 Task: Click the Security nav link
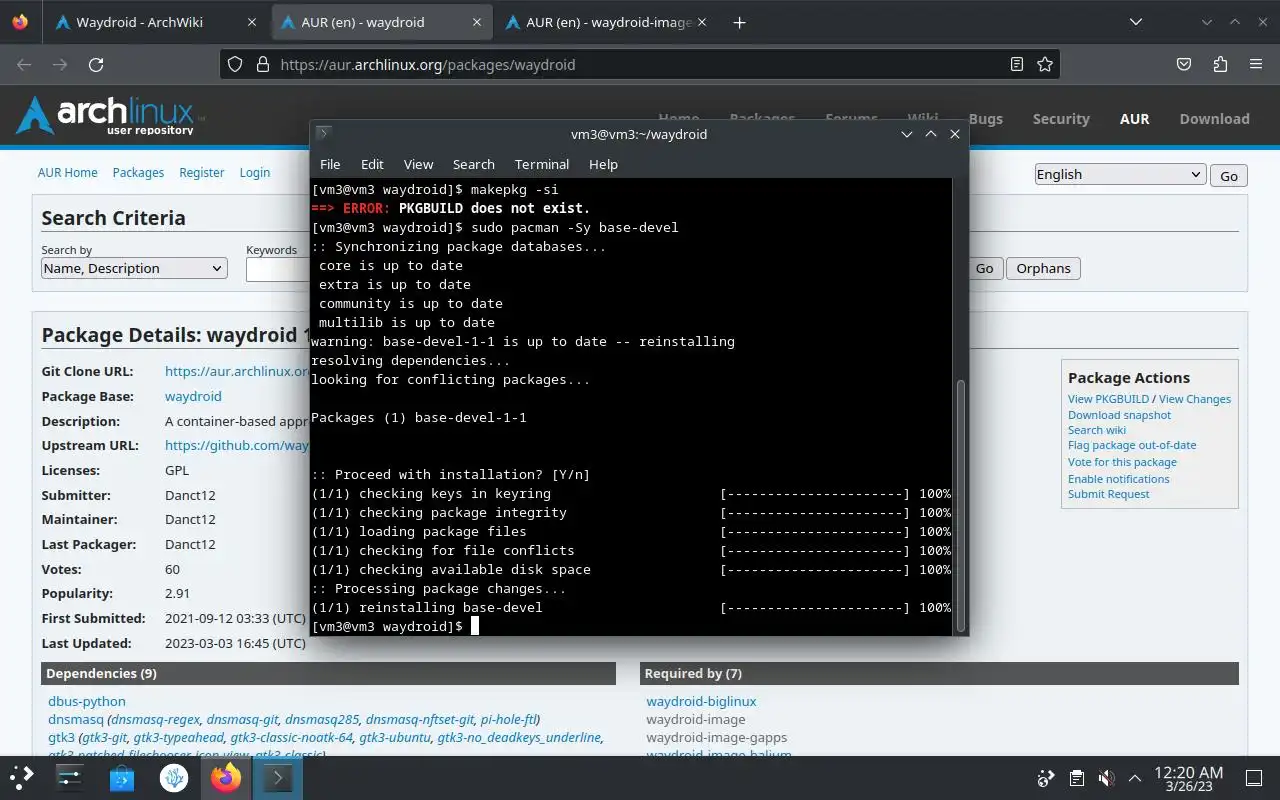coord(1061,118)
